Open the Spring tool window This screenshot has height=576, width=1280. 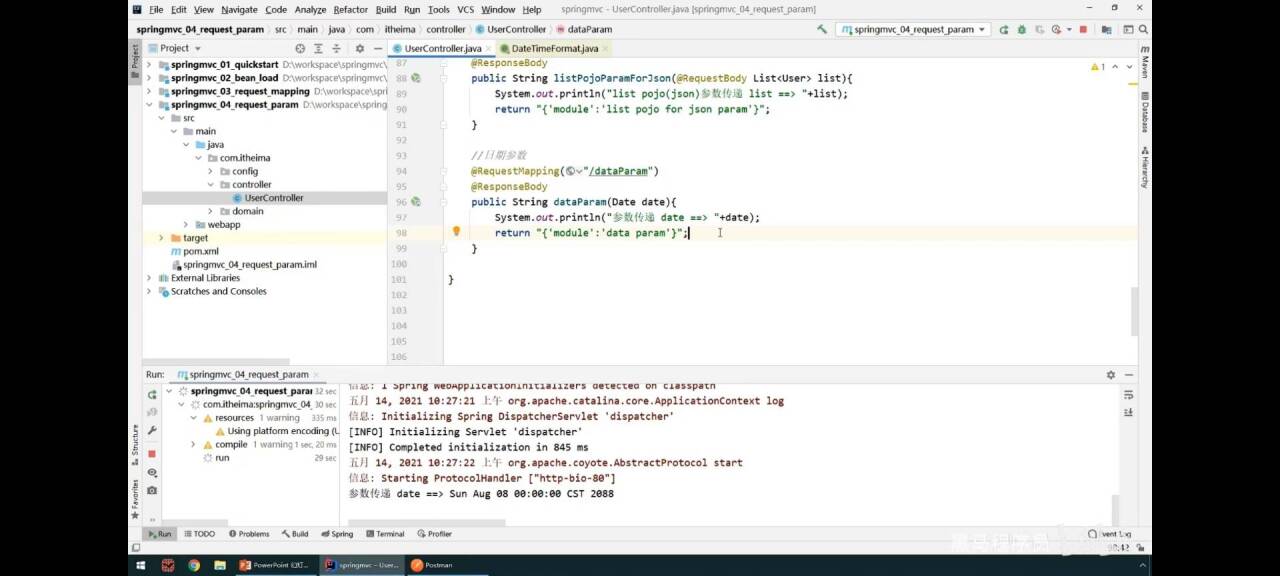337,534
